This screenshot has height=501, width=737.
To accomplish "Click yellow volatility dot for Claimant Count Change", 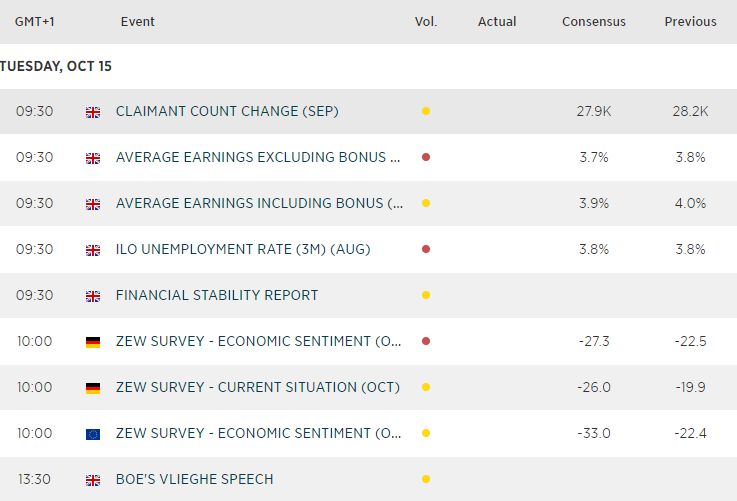I will [426, 111].
